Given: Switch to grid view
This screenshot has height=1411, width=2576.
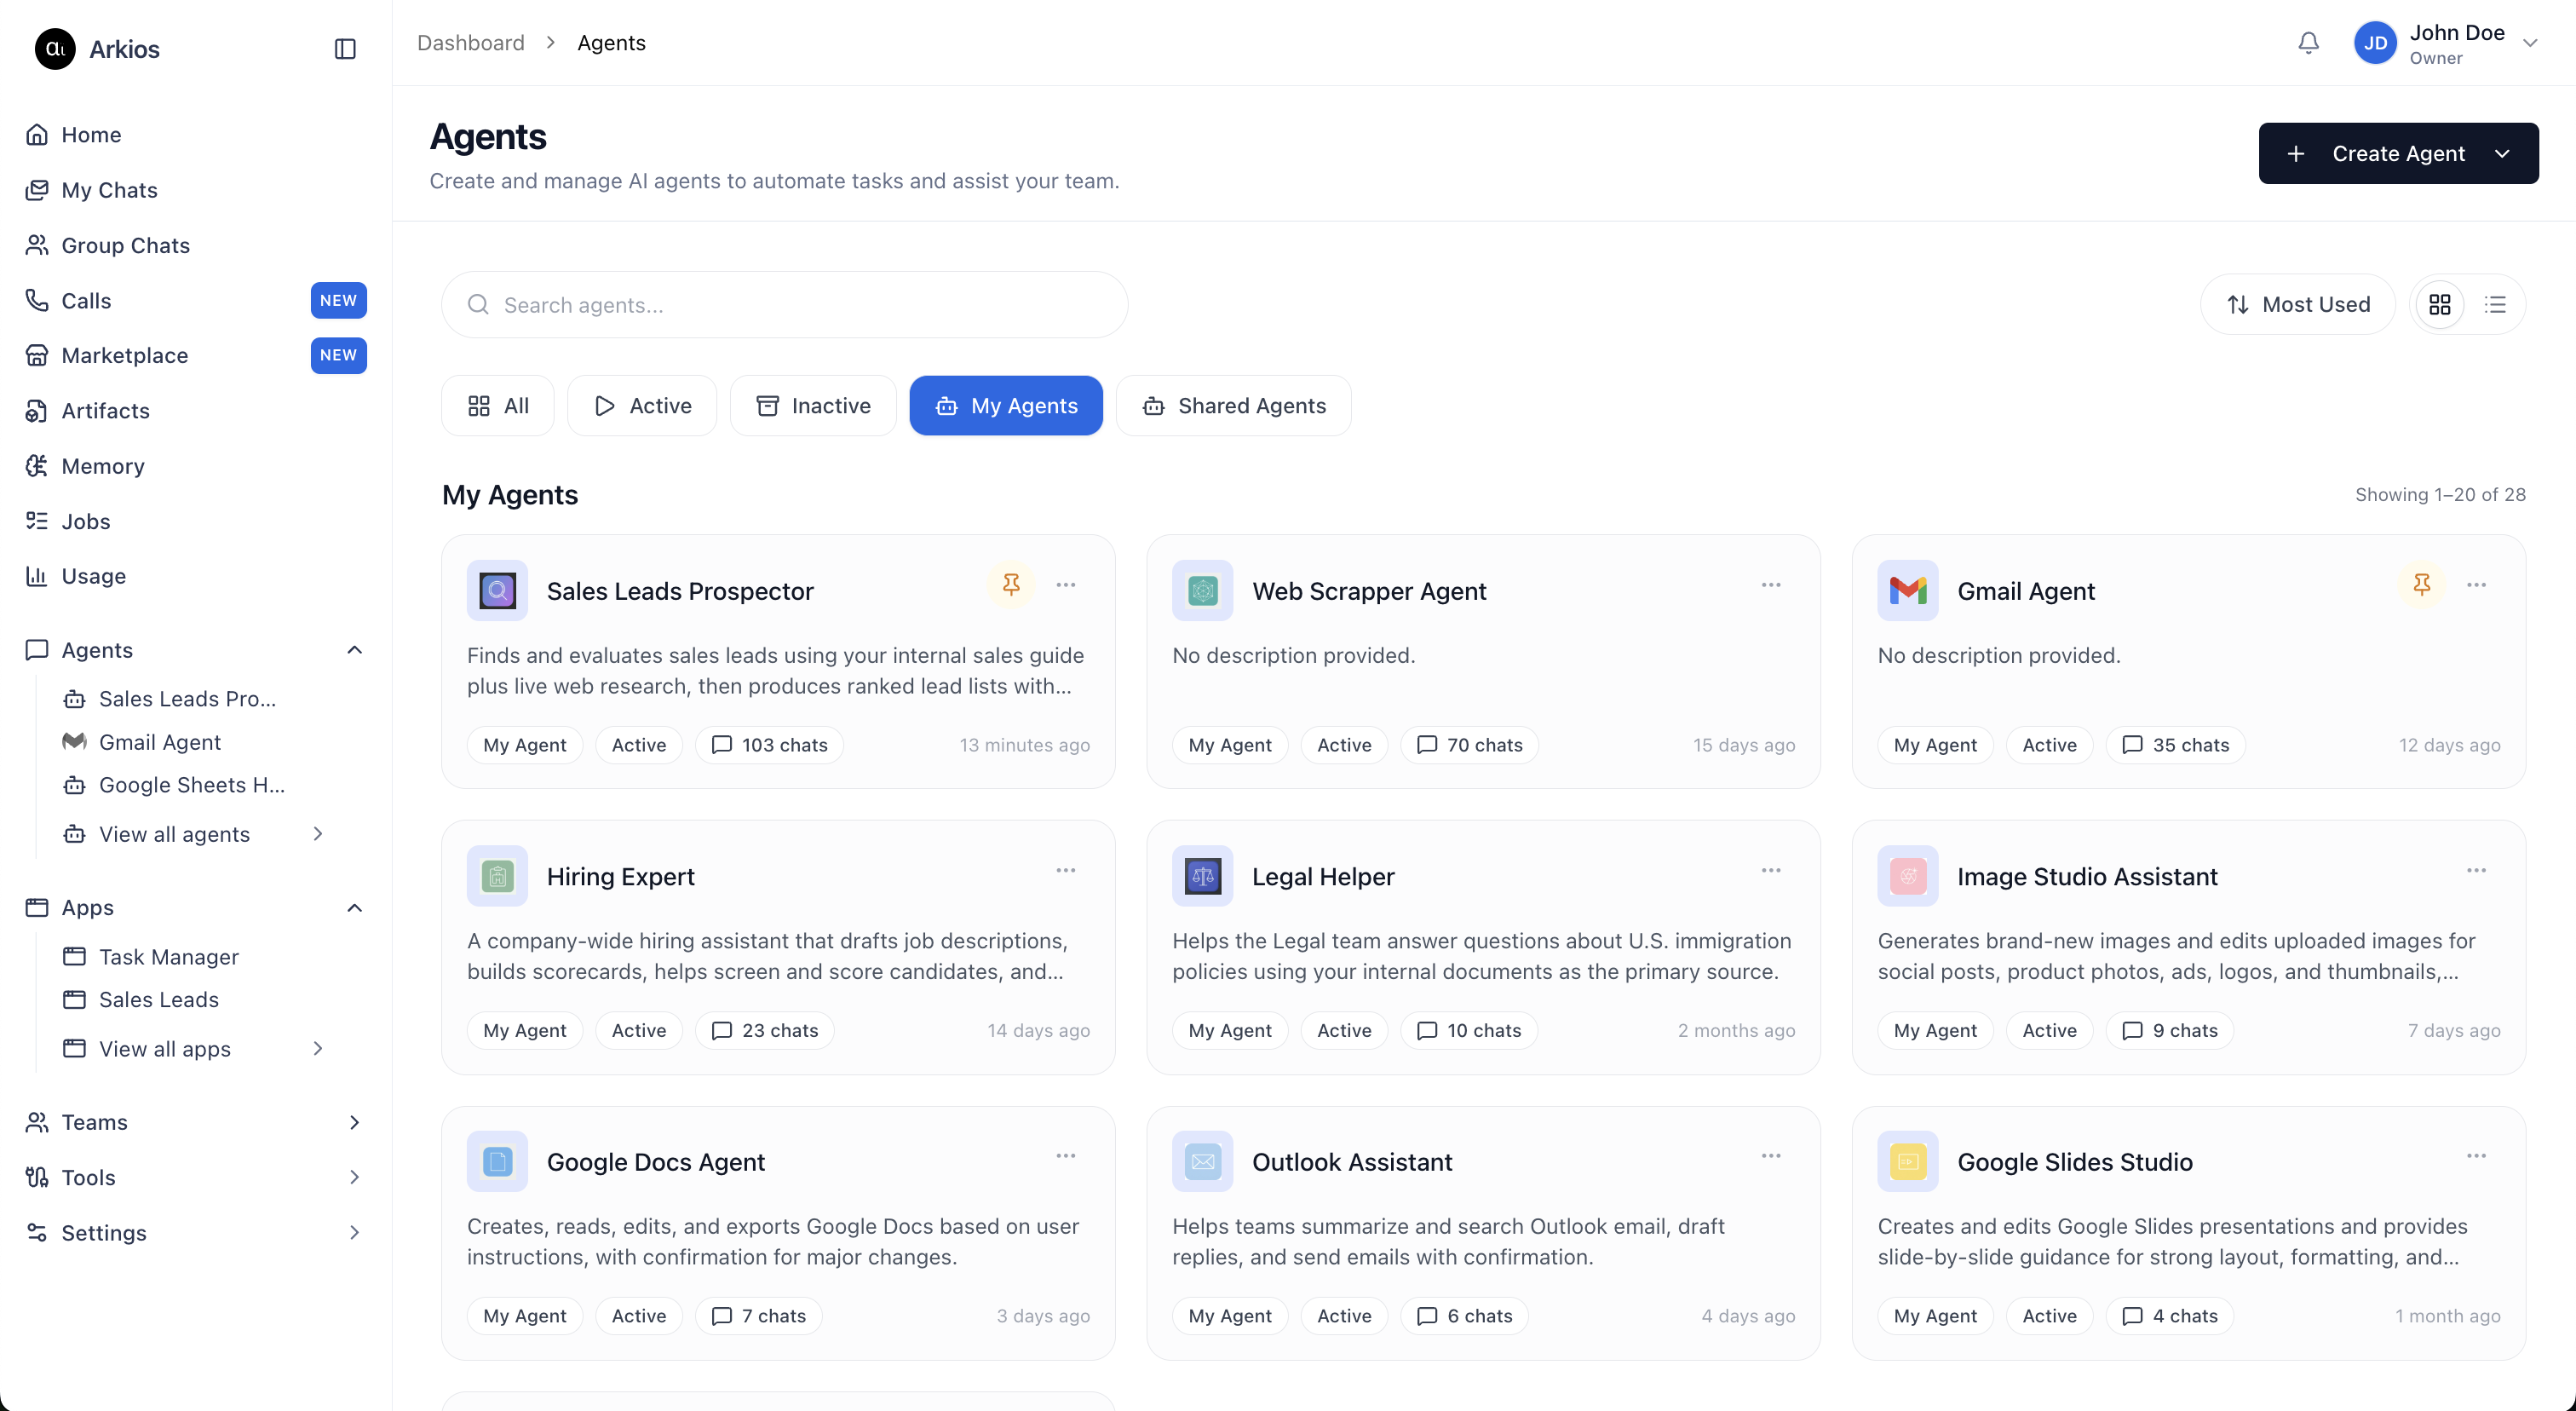Looking at the screenshot, I should tap(2440, 304).
